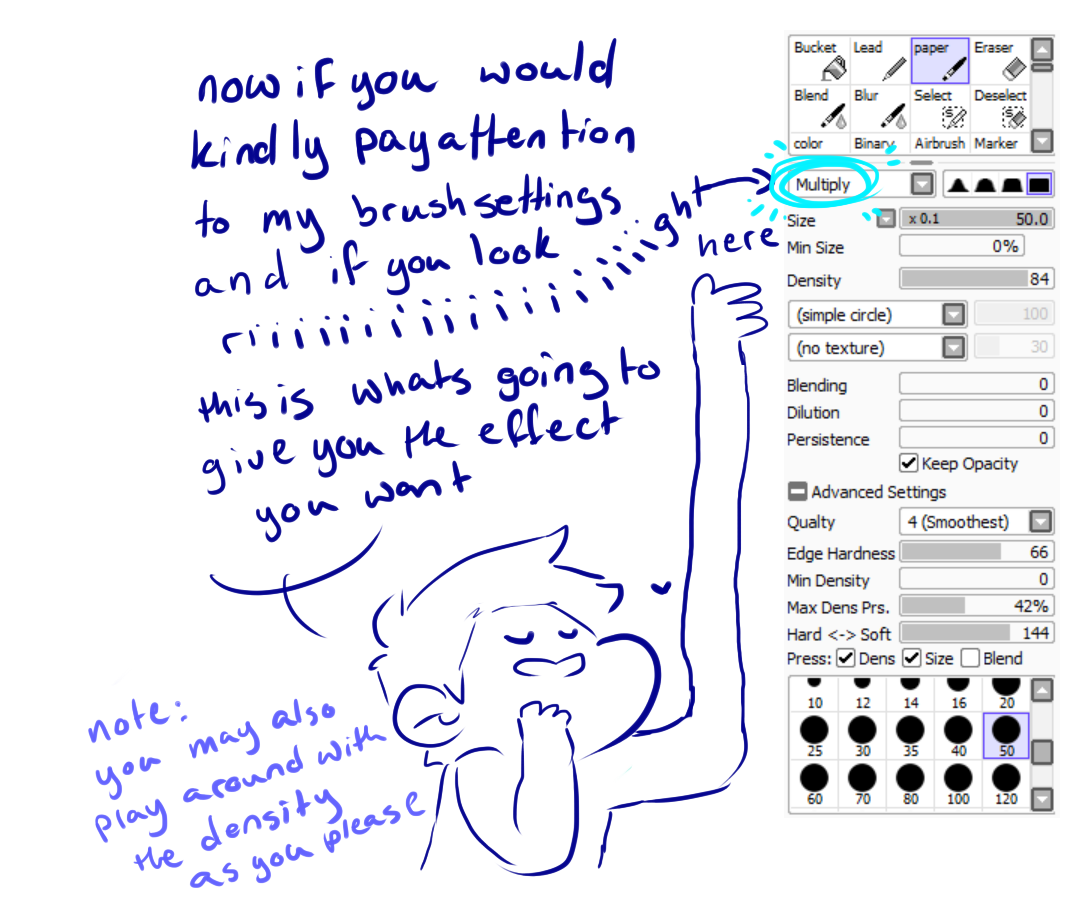The height and width of the screenshot is (902, 1083).
Task: Select the Lead pencil tool
Action: (x=878, y=61)
